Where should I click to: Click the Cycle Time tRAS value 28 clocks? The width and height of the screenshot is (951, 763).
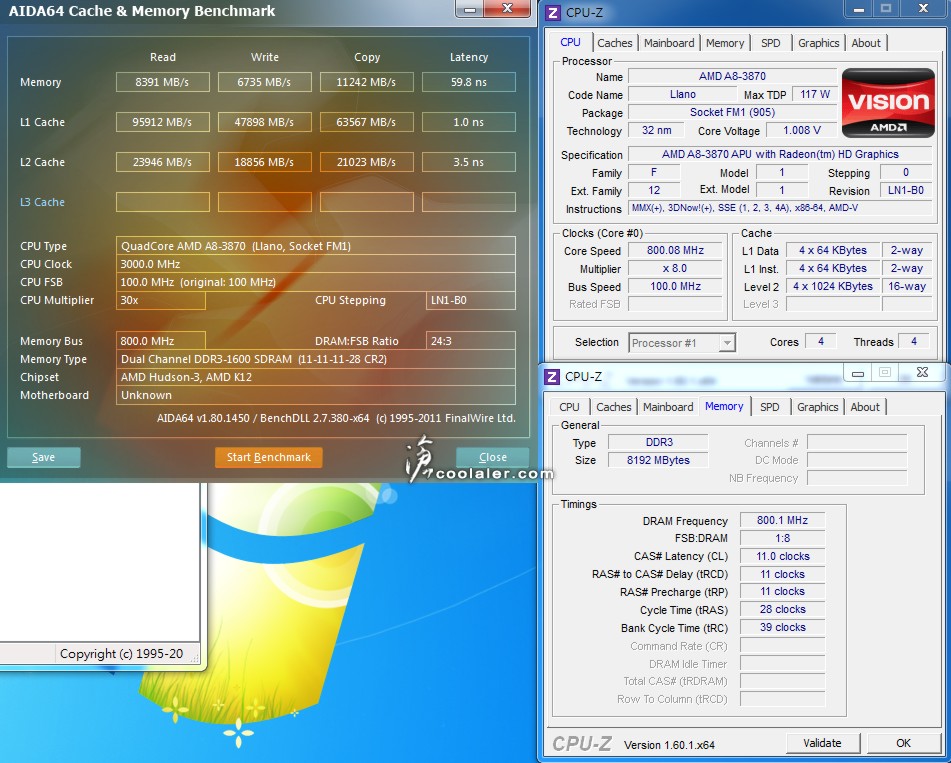pos(782,610)
